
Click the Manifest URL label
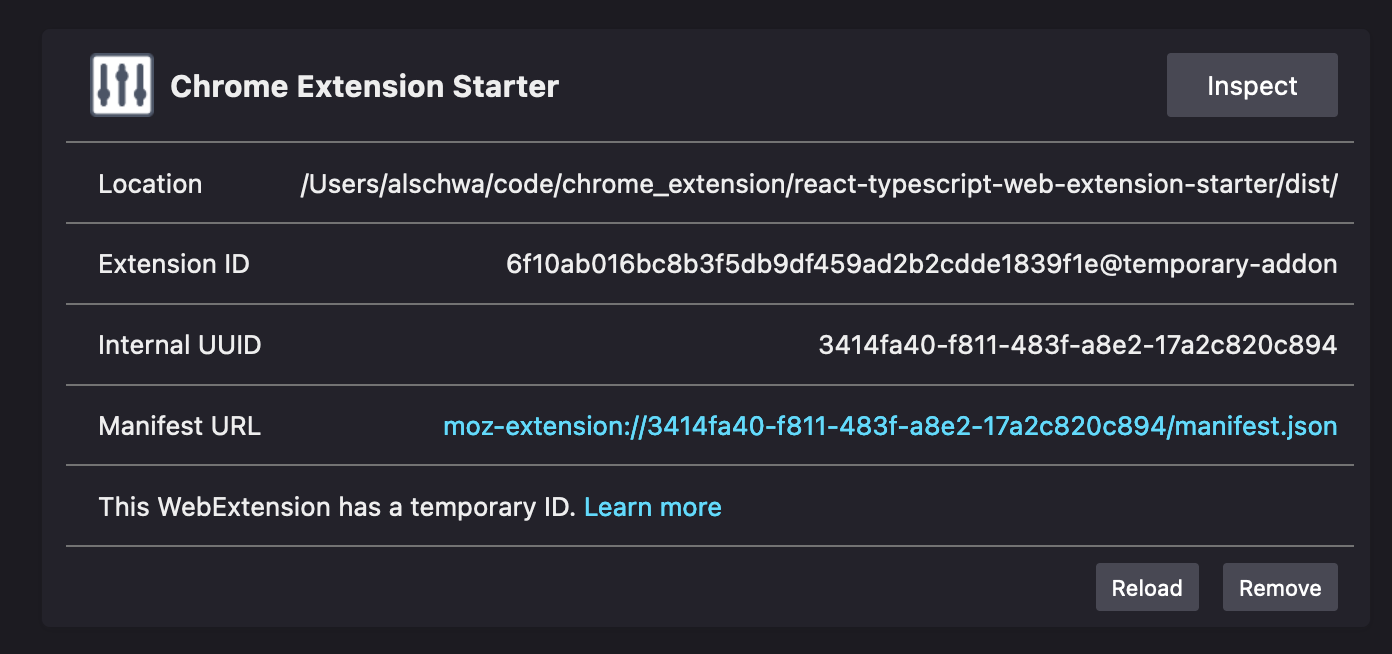click(x=179, y=427)
